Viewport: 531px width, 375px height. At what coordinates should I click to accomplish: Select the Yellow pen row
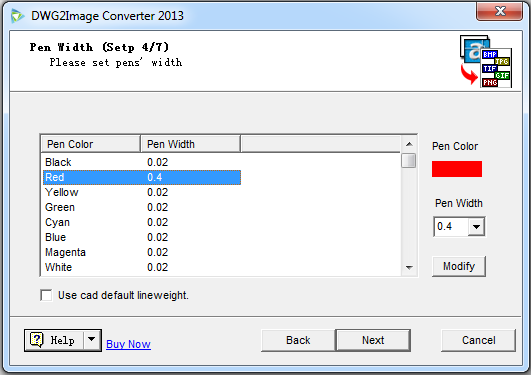[x=142, y=192]
